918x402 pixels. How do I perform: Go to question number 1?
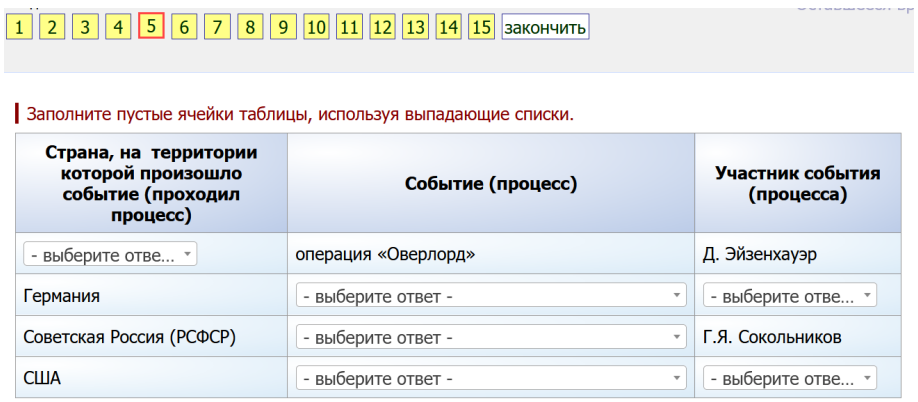18,27
